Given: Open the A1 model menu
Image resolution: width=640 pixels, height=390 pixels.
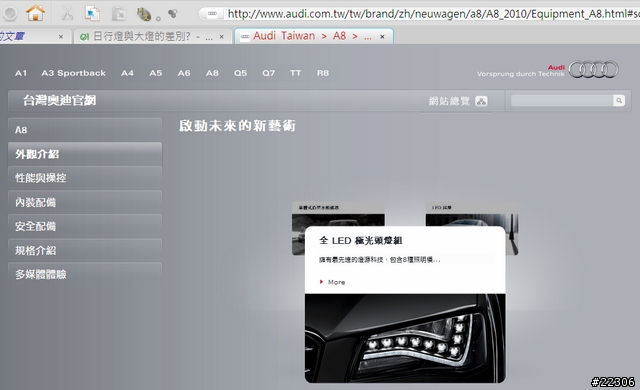Looking at the screenshot, I should 21,73.
